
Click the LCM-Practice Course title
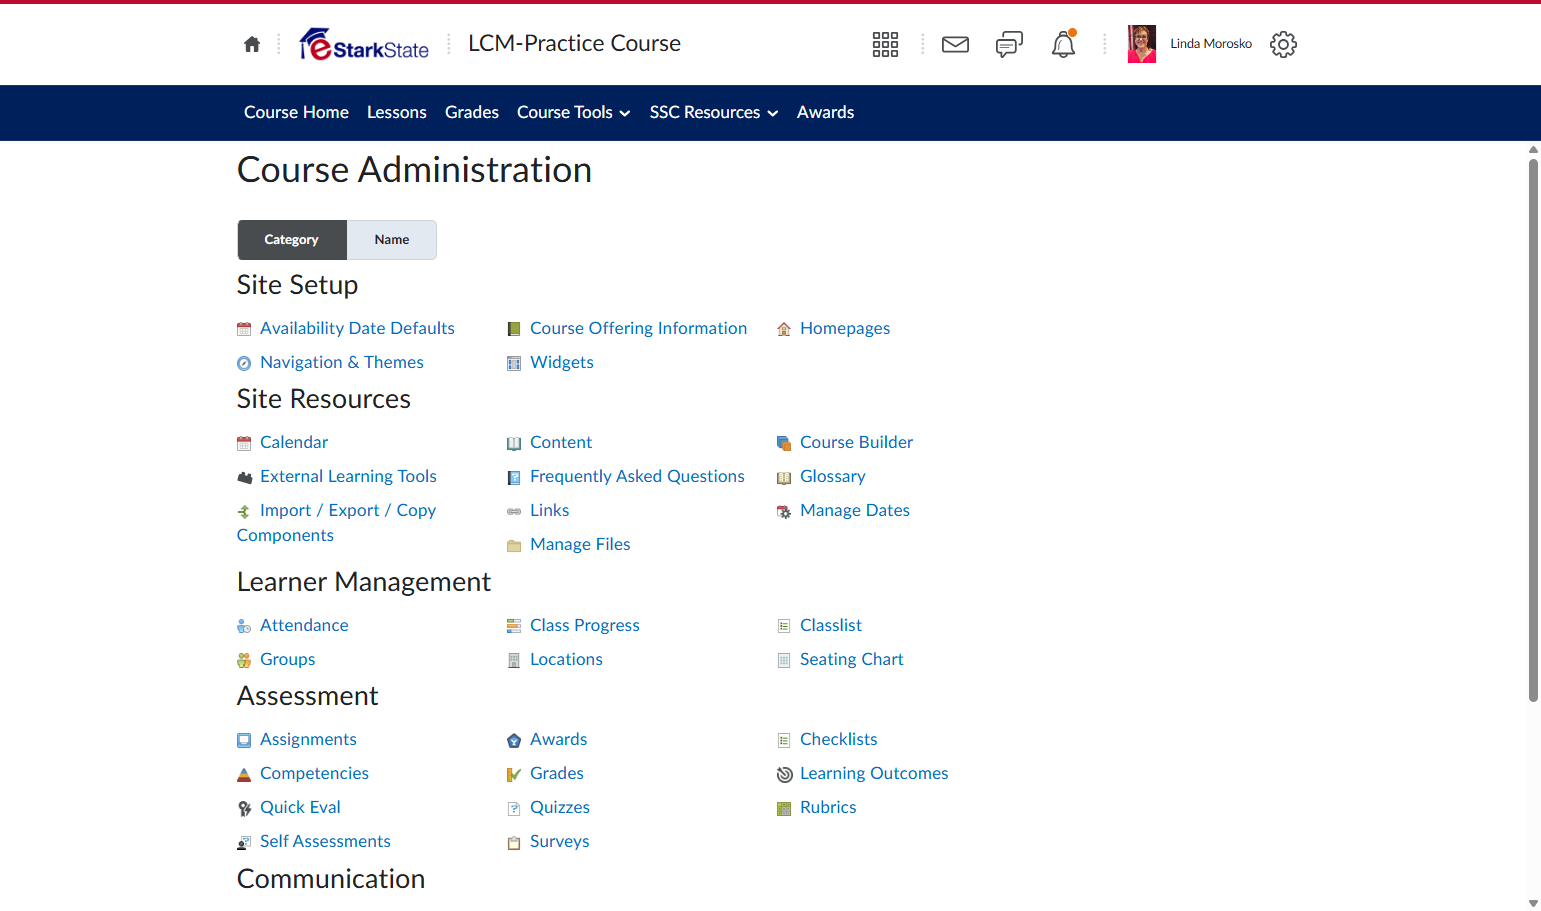tap(574, 43)
